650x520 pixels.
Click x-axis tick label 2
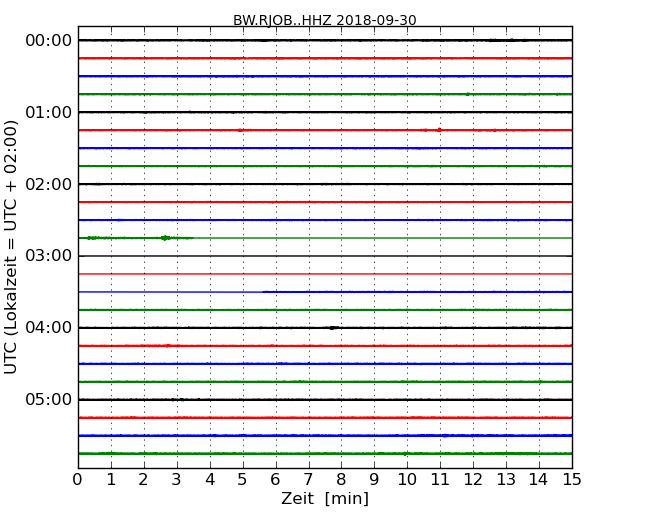pyautogui.click(x=143, y=479)
